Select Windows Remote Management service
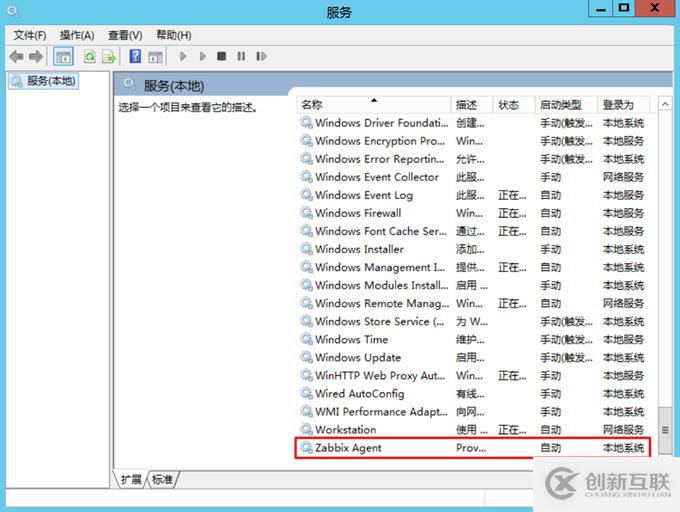Image resolution: width=680 pixels, height=512 pixels. [x=473, y=303]
